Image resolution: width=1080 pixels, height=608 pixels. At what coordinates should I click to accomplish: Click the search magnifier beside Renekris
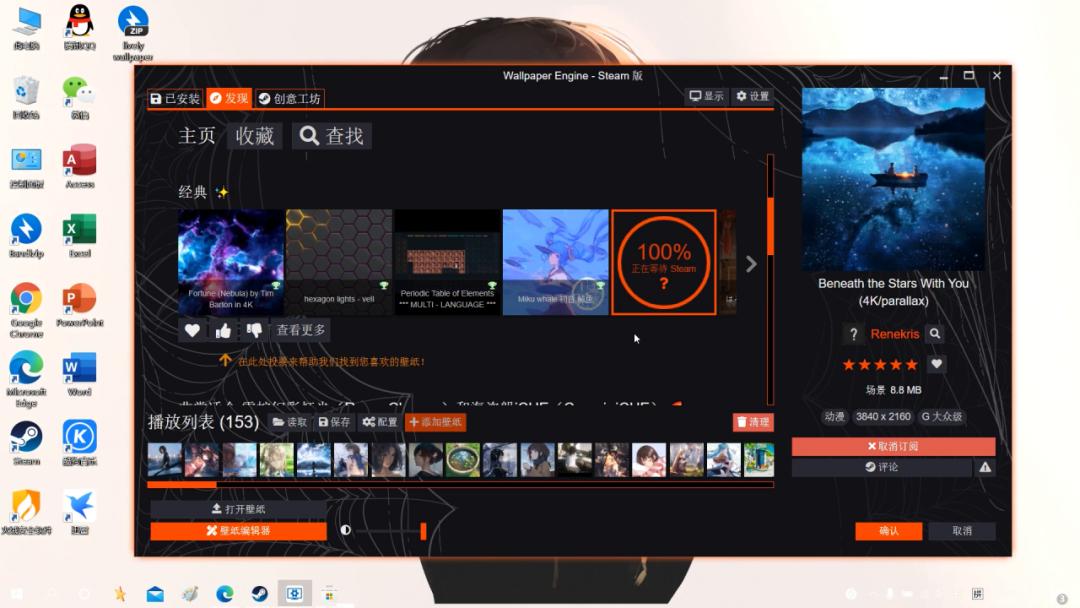(x=933, y=334)
